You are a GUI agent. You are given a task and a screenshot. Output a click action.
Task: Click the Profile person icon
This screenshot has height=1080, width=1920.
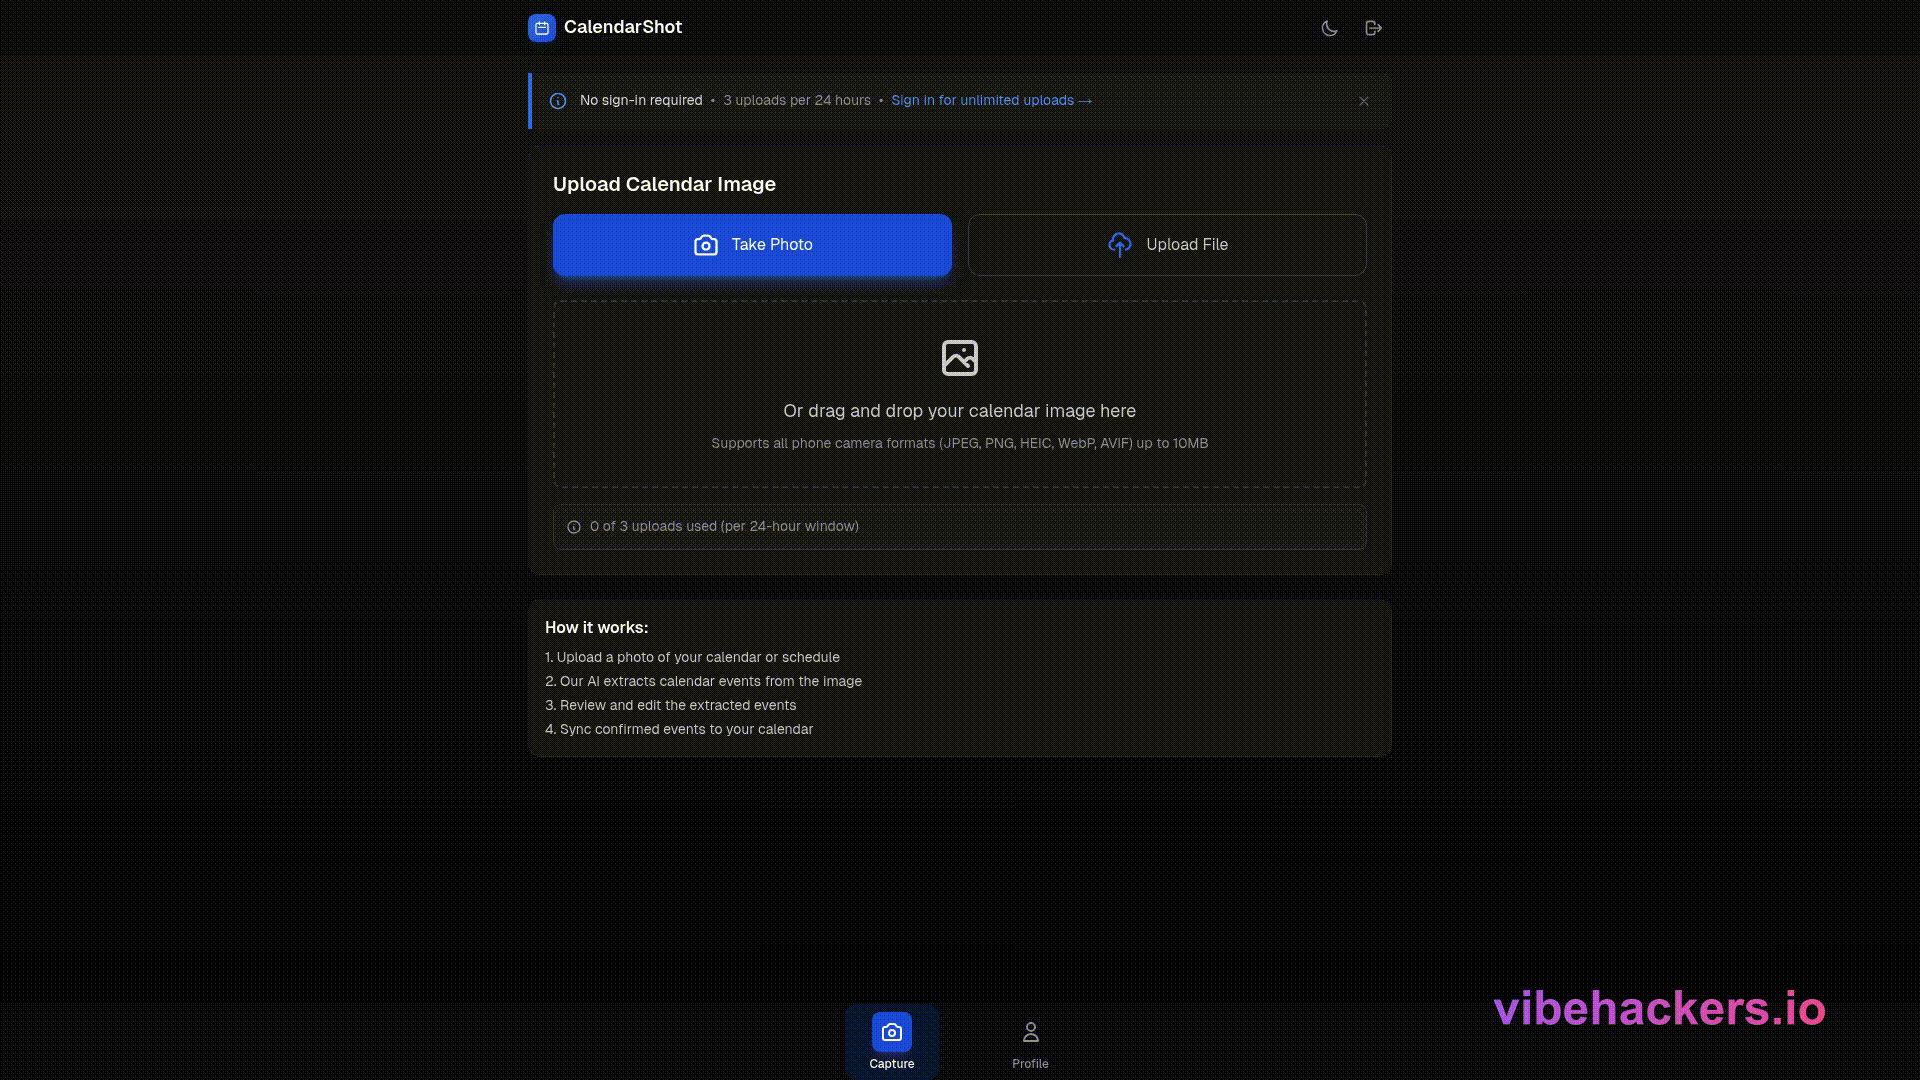tap(1030, 1031)
